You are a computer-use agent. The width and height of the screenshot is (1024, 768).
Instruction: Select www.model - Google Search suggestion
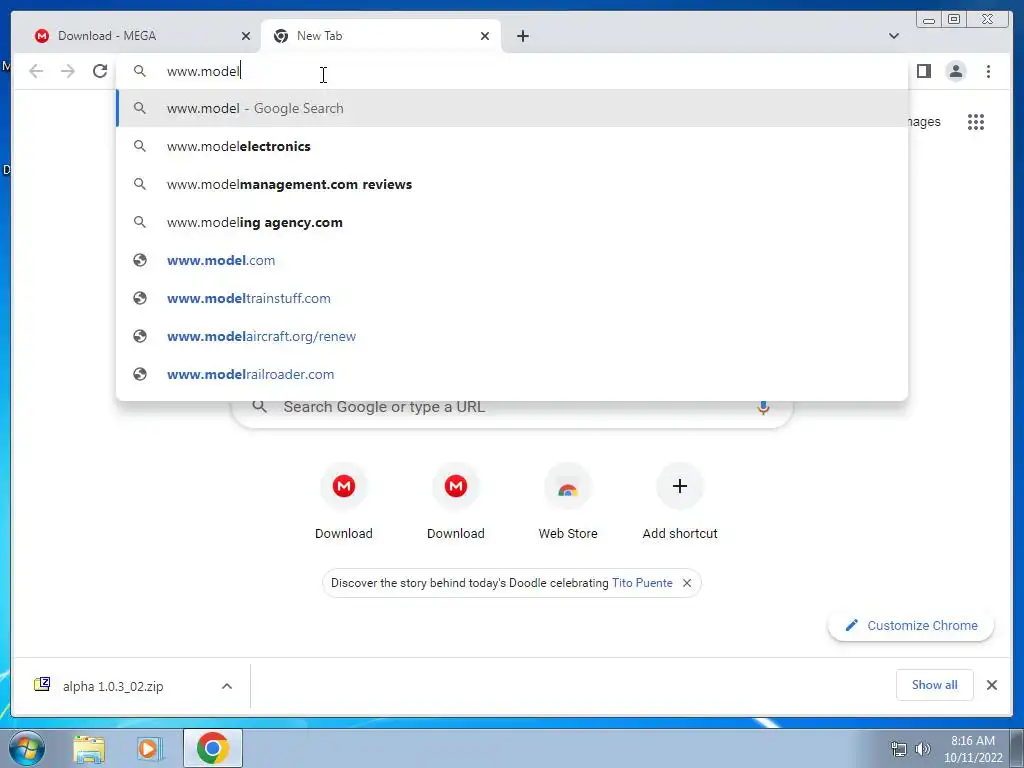tap(512, 108)
